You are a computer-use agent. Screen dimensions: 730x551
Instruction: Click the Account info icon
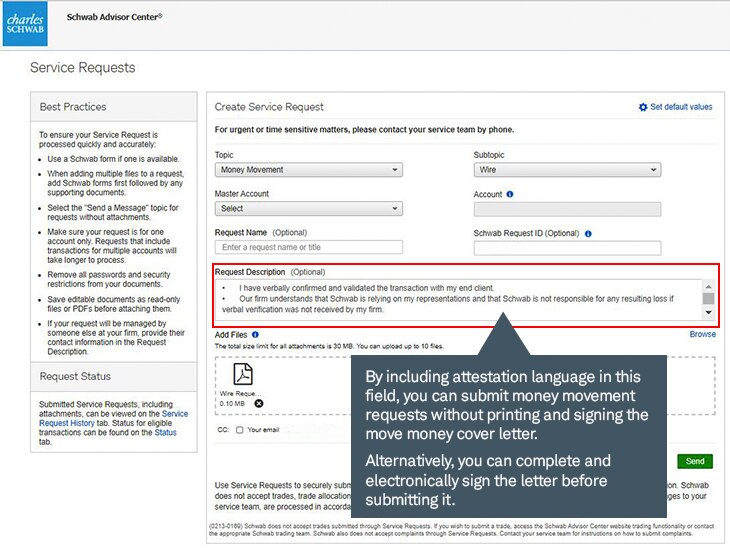[x=510, y=195]
